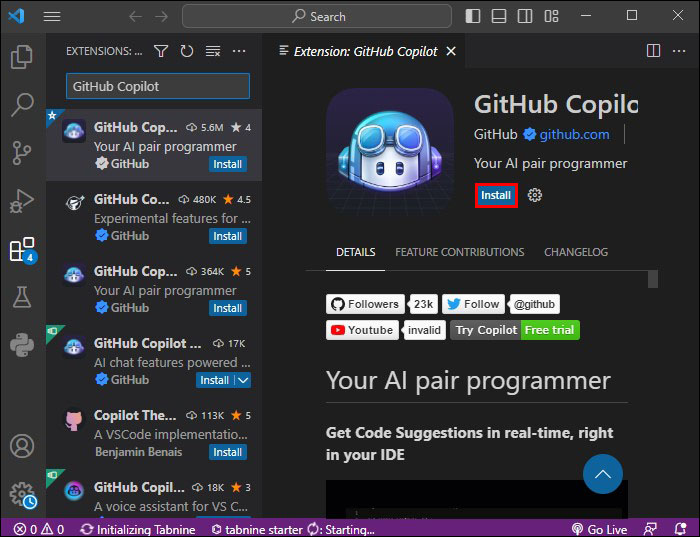700x537 pixels.
Task: Open the Extensions view icon
Action: tap(22, 249)
